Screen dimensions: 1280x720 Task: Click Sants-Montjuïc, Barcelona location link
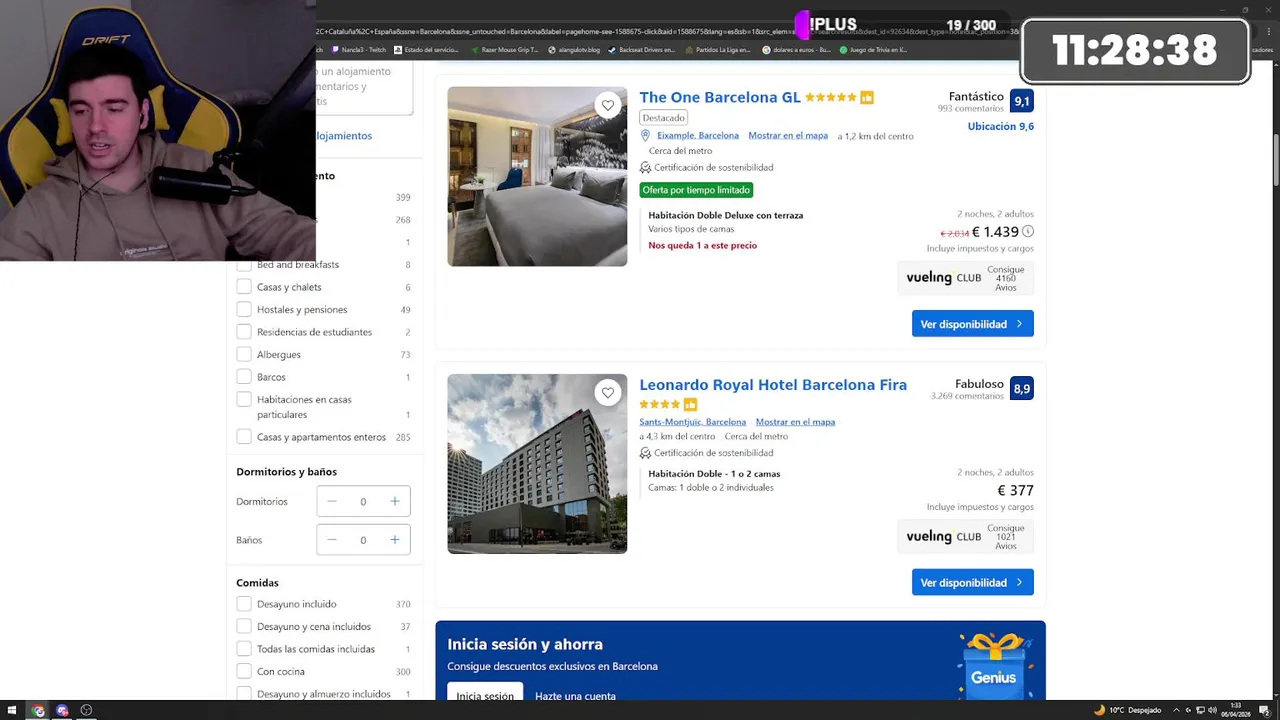click(692, 422)
